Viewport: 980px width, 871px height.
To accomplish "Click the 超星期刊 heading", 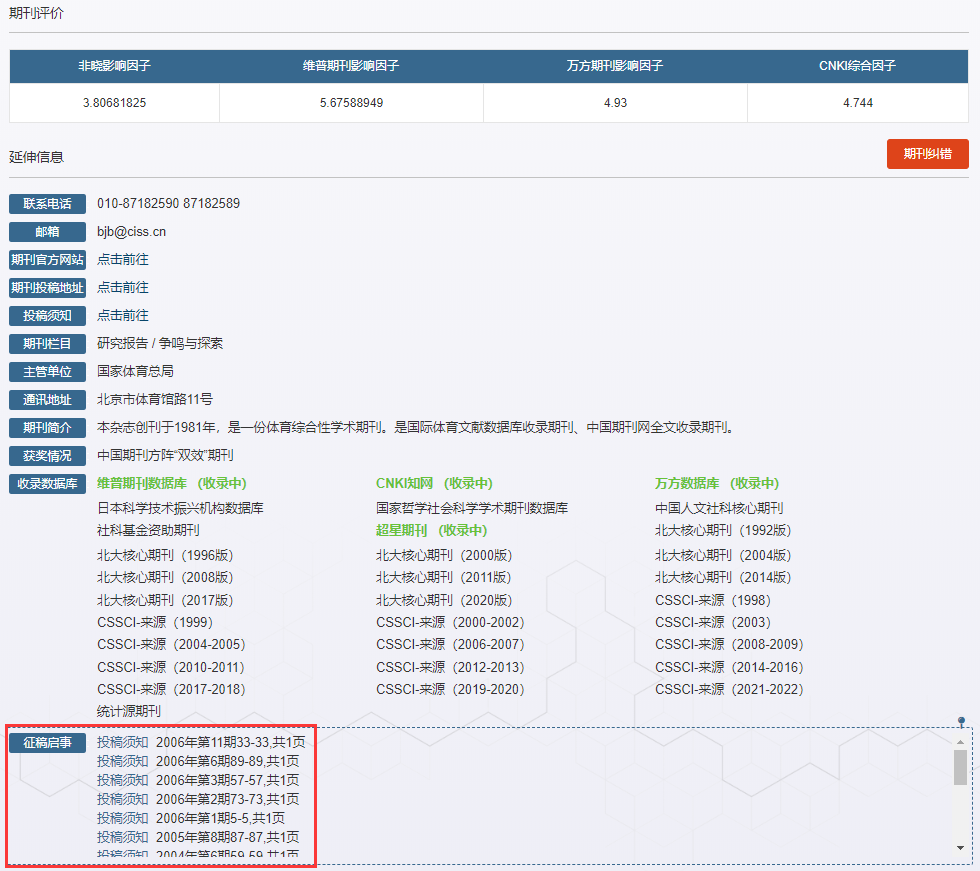I will click(x=401, y=531).
